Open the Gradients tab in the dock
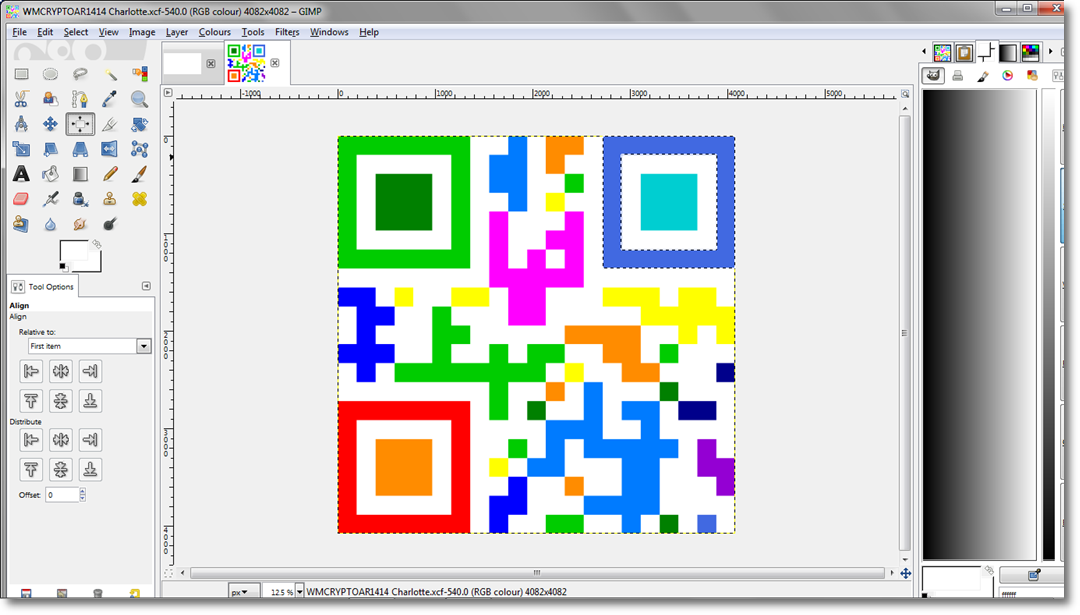Screen dimensions: 1080x615 (x=1008, y=52)
